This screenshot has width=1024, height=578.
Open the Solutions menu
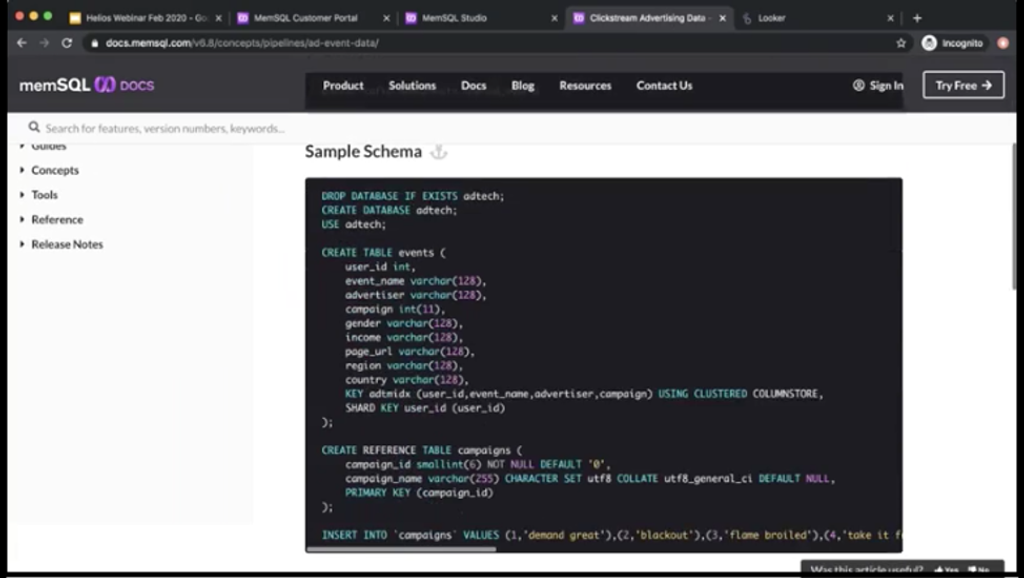412,86
